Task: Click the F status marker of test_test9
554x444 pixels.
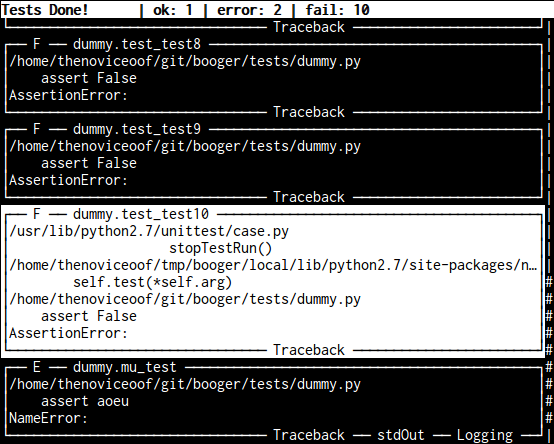Action: click(36, 129)
